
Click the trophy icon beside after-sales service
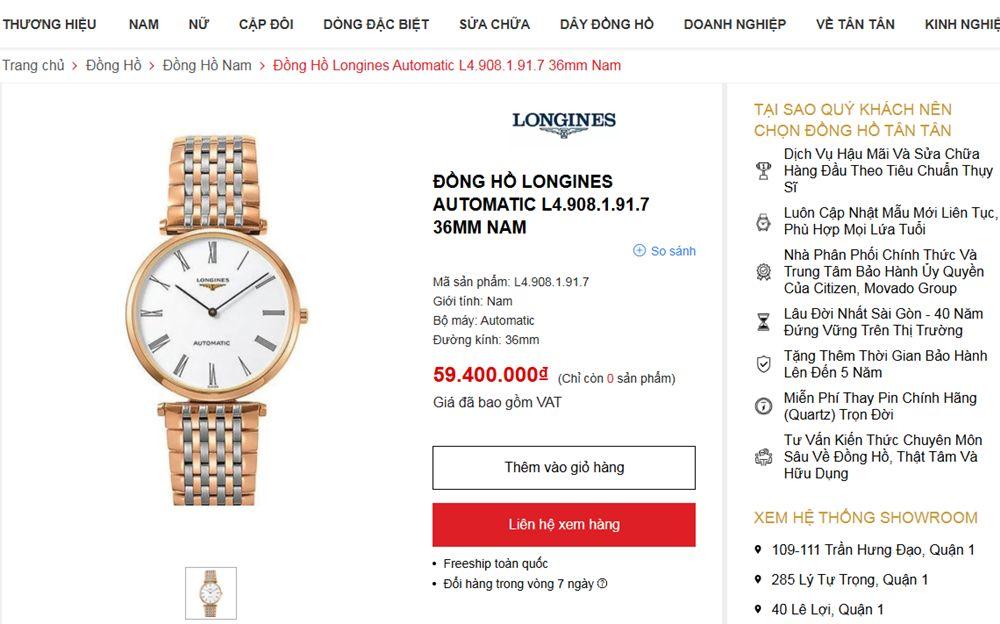coord(764,170)
